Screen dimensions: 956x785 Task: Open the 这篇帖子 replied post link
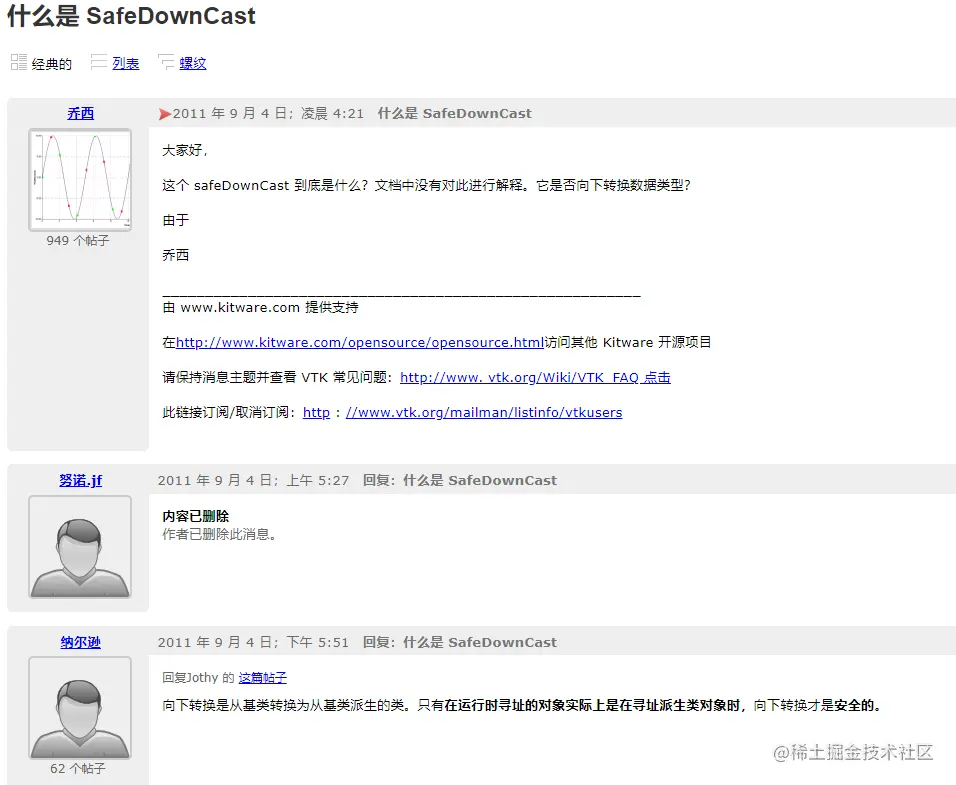263,678
